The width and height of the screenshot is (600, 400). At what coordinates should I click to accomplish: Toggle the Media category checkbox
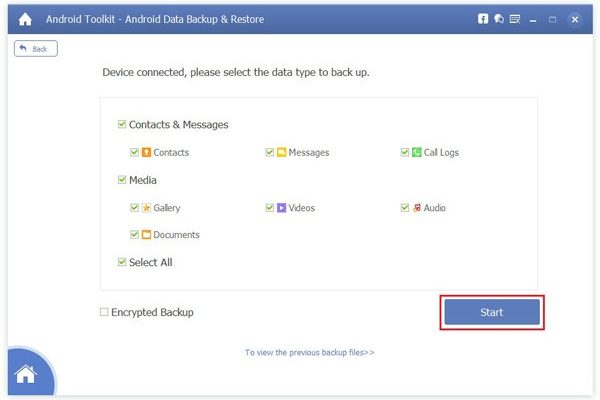pos(121,180)
